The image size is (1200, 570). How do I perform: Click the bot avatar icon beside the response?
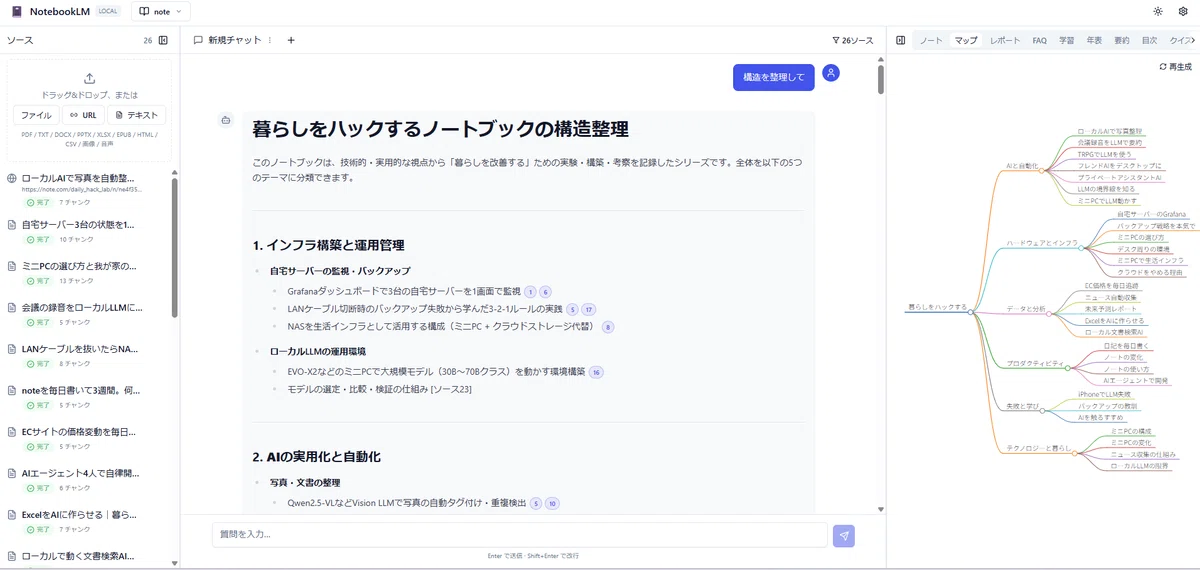tap(226, 120)
